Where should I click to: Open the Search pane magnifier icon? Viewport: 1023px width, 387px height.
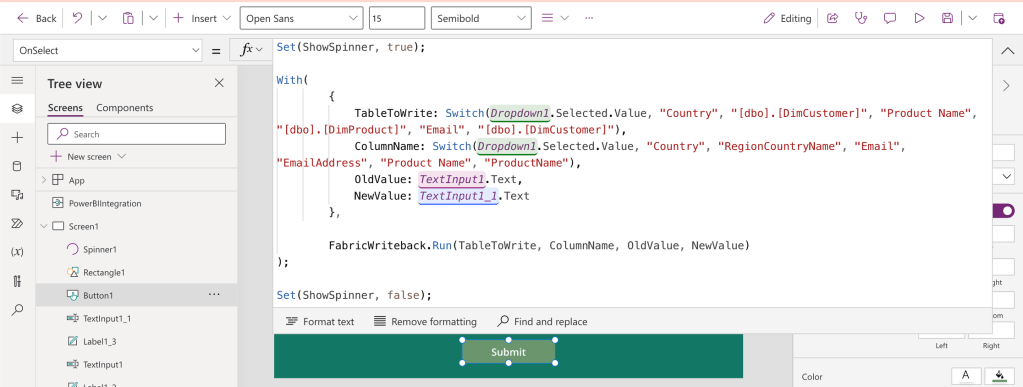[18, 309]
